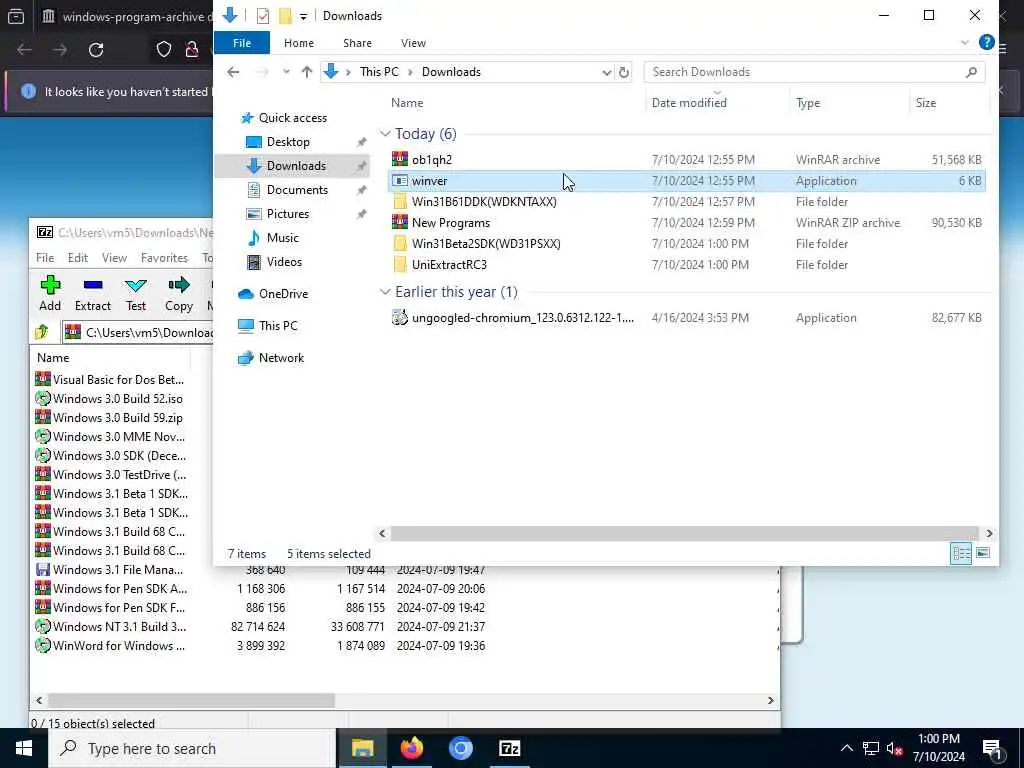Click the Add button in 7-Zip toolbar
Image resolution: width=1024 pixels, height=768 pixels.
tap(50, 293)
